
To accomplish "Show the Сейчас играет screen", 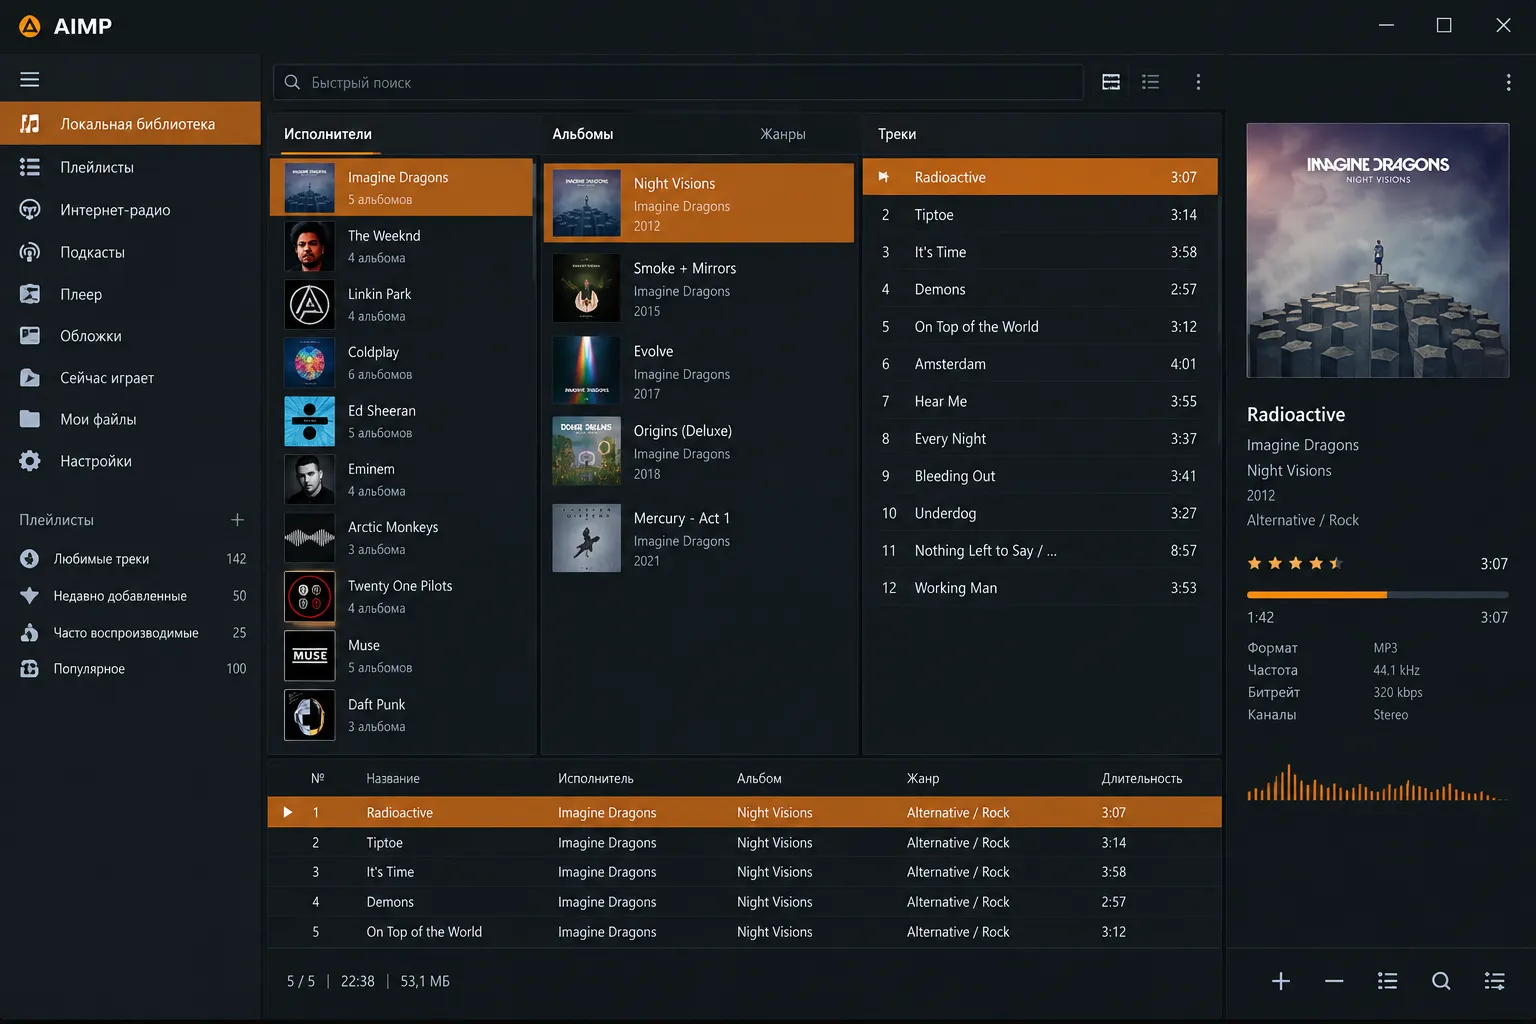I will tap(130, 378).
